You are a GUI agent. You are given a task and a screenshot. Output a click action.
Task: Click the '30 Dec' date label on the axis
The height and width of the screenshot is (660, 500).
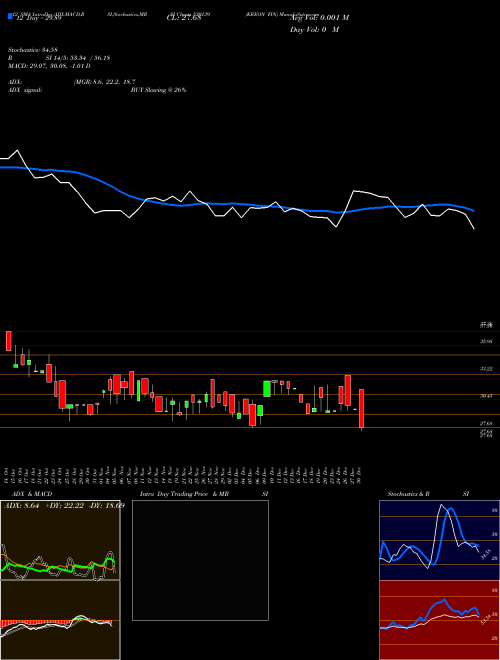(361, 475)
